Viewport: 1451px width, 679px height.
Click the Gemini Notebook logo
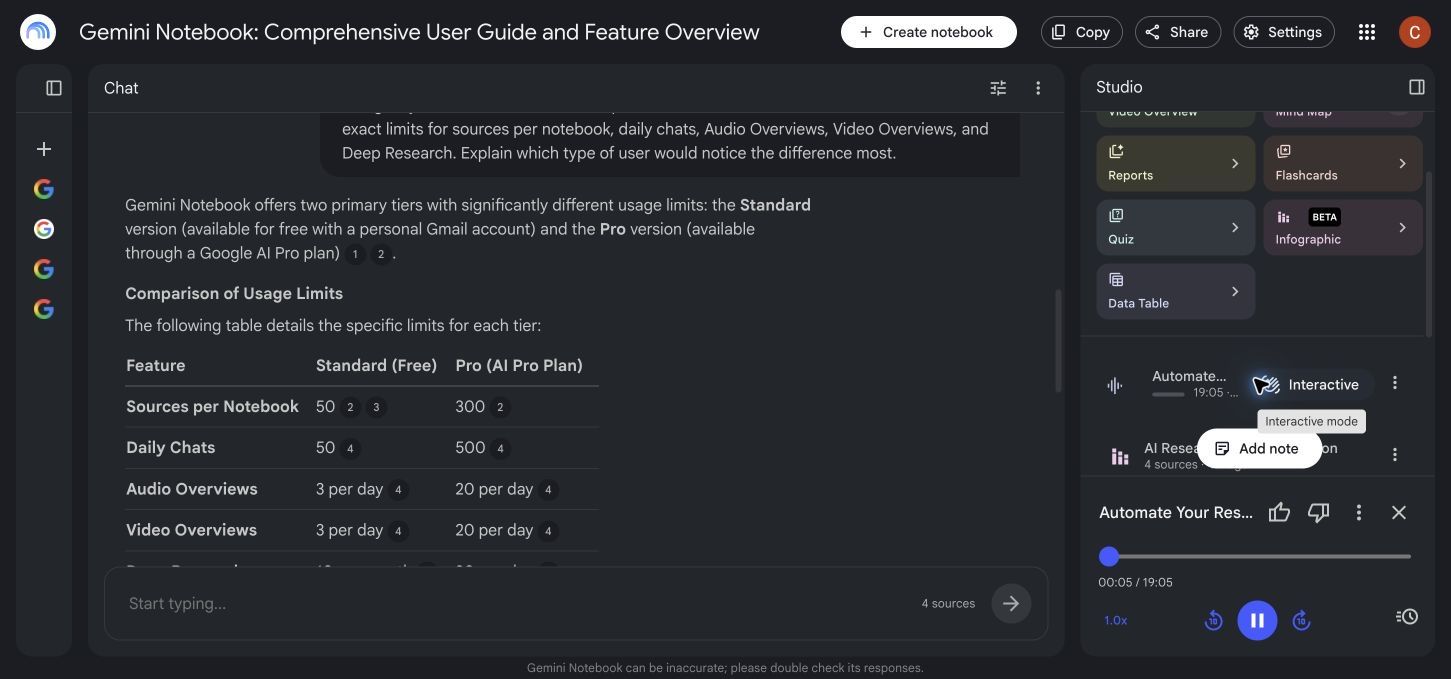38,32
